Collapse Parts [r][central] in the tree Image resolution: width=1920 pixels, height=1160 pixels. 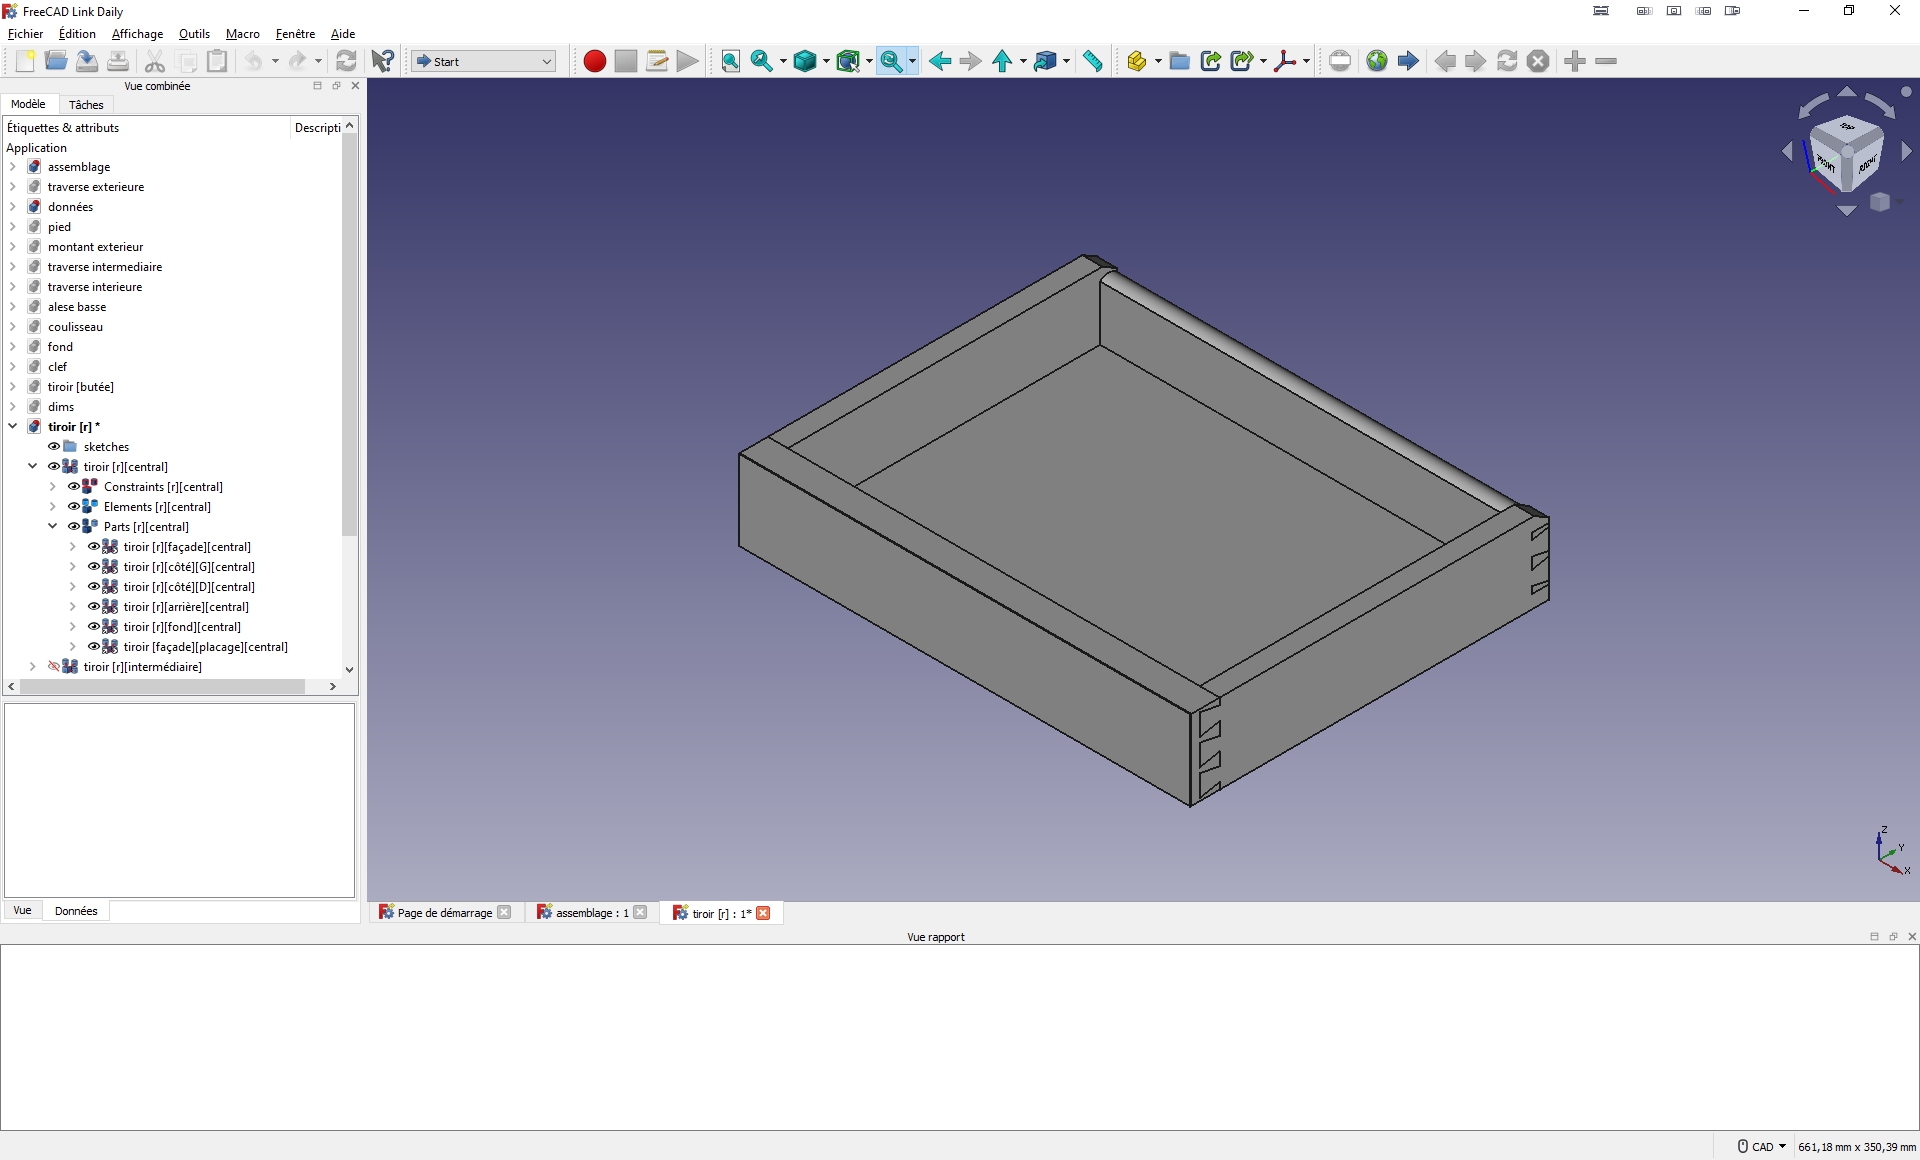tap(53, 527)
